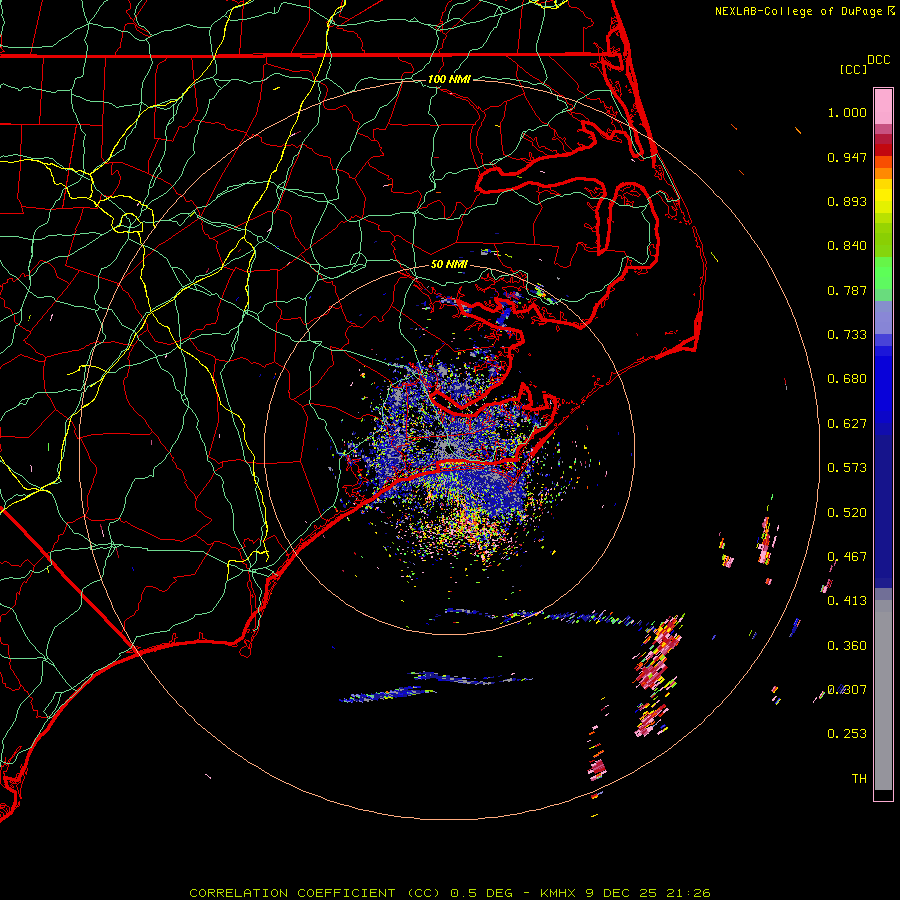900x900 pixels.
Task: Click the 0.787 scale value
Action: pyautogui.click(x=847, y=290)
